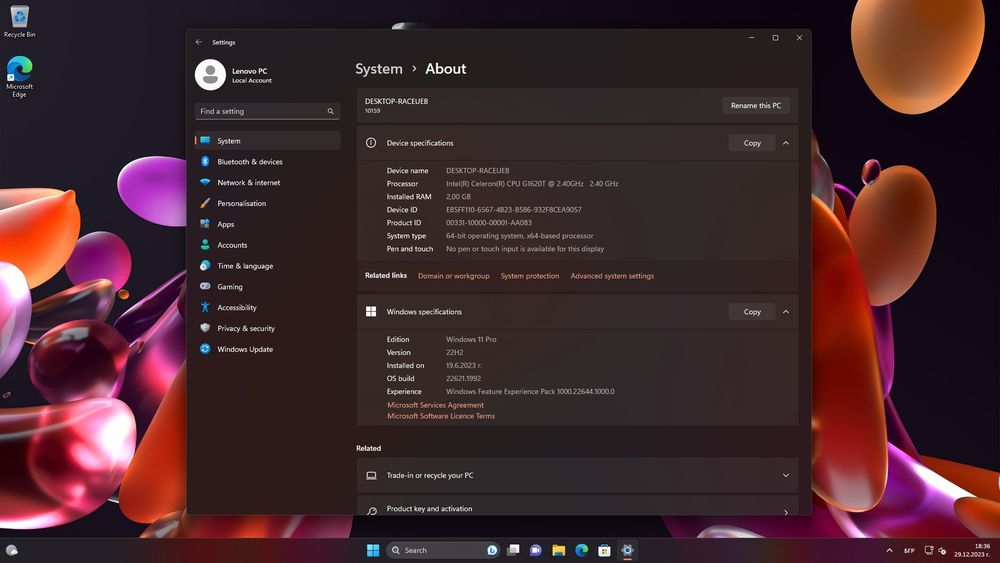Open Microsoft Software Licence Terms link
Screen dimensions: 1000x563
click(x=441, y=416)
